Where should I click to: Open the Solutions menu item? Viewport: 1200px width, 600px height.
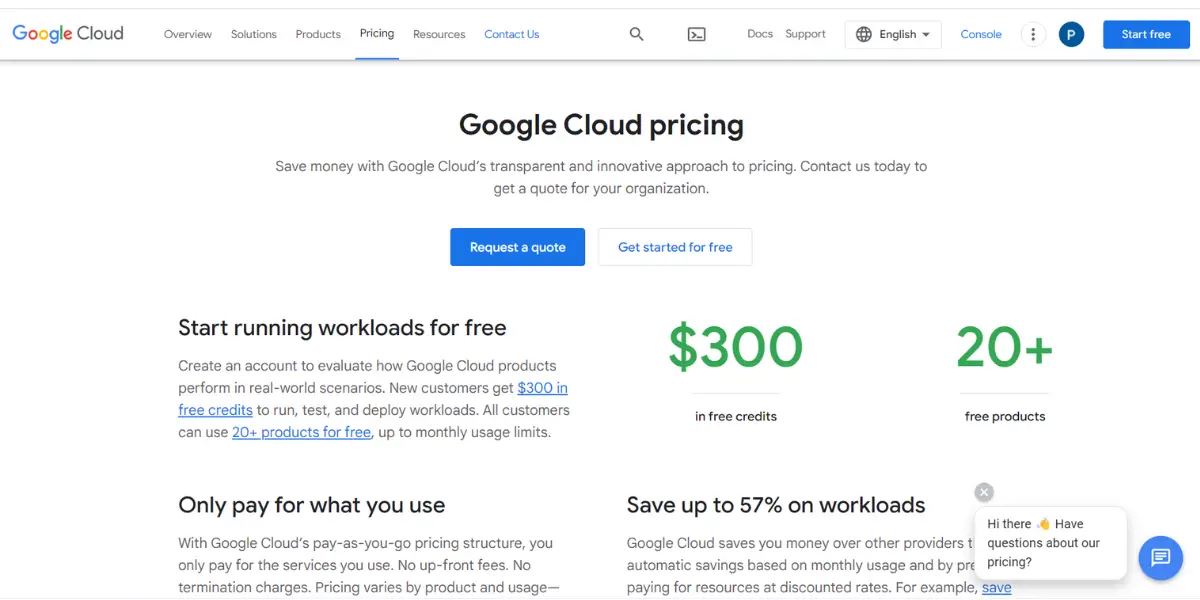pyautogui.click(x=254, y=34)
